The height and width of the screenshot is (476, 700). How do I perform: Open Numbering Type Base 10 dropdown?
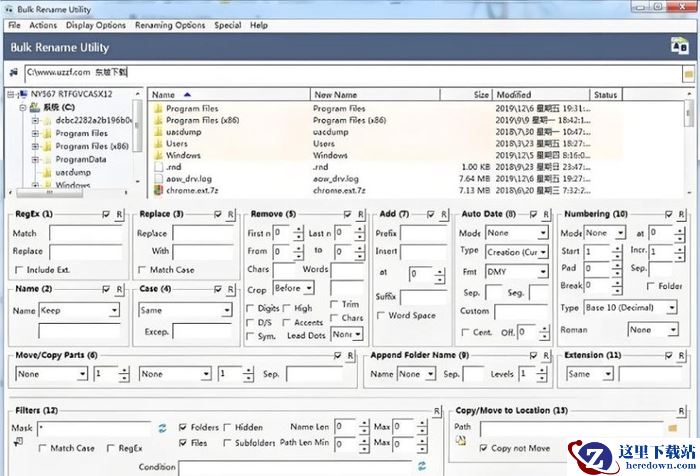tap(630, 307)
